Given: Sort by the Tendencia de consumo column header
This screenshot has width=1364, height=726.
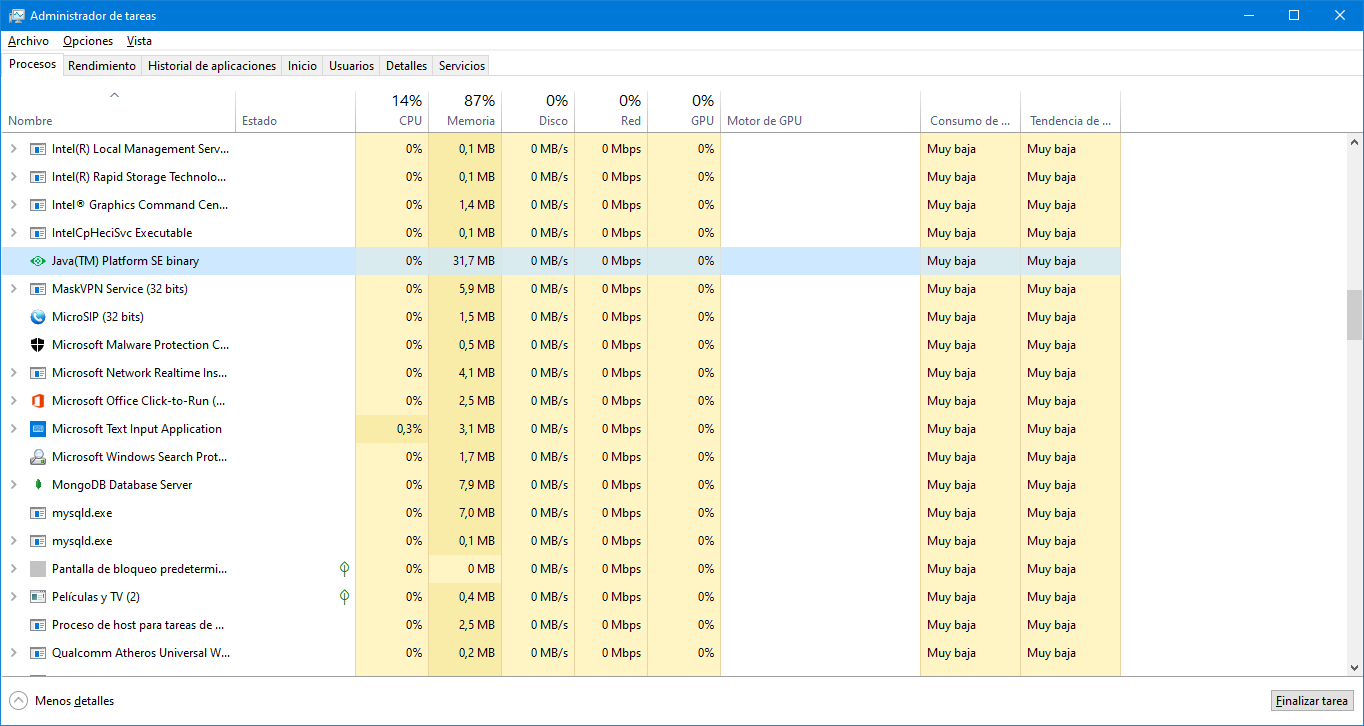Looking at the screenshot, I should 1070,111.
